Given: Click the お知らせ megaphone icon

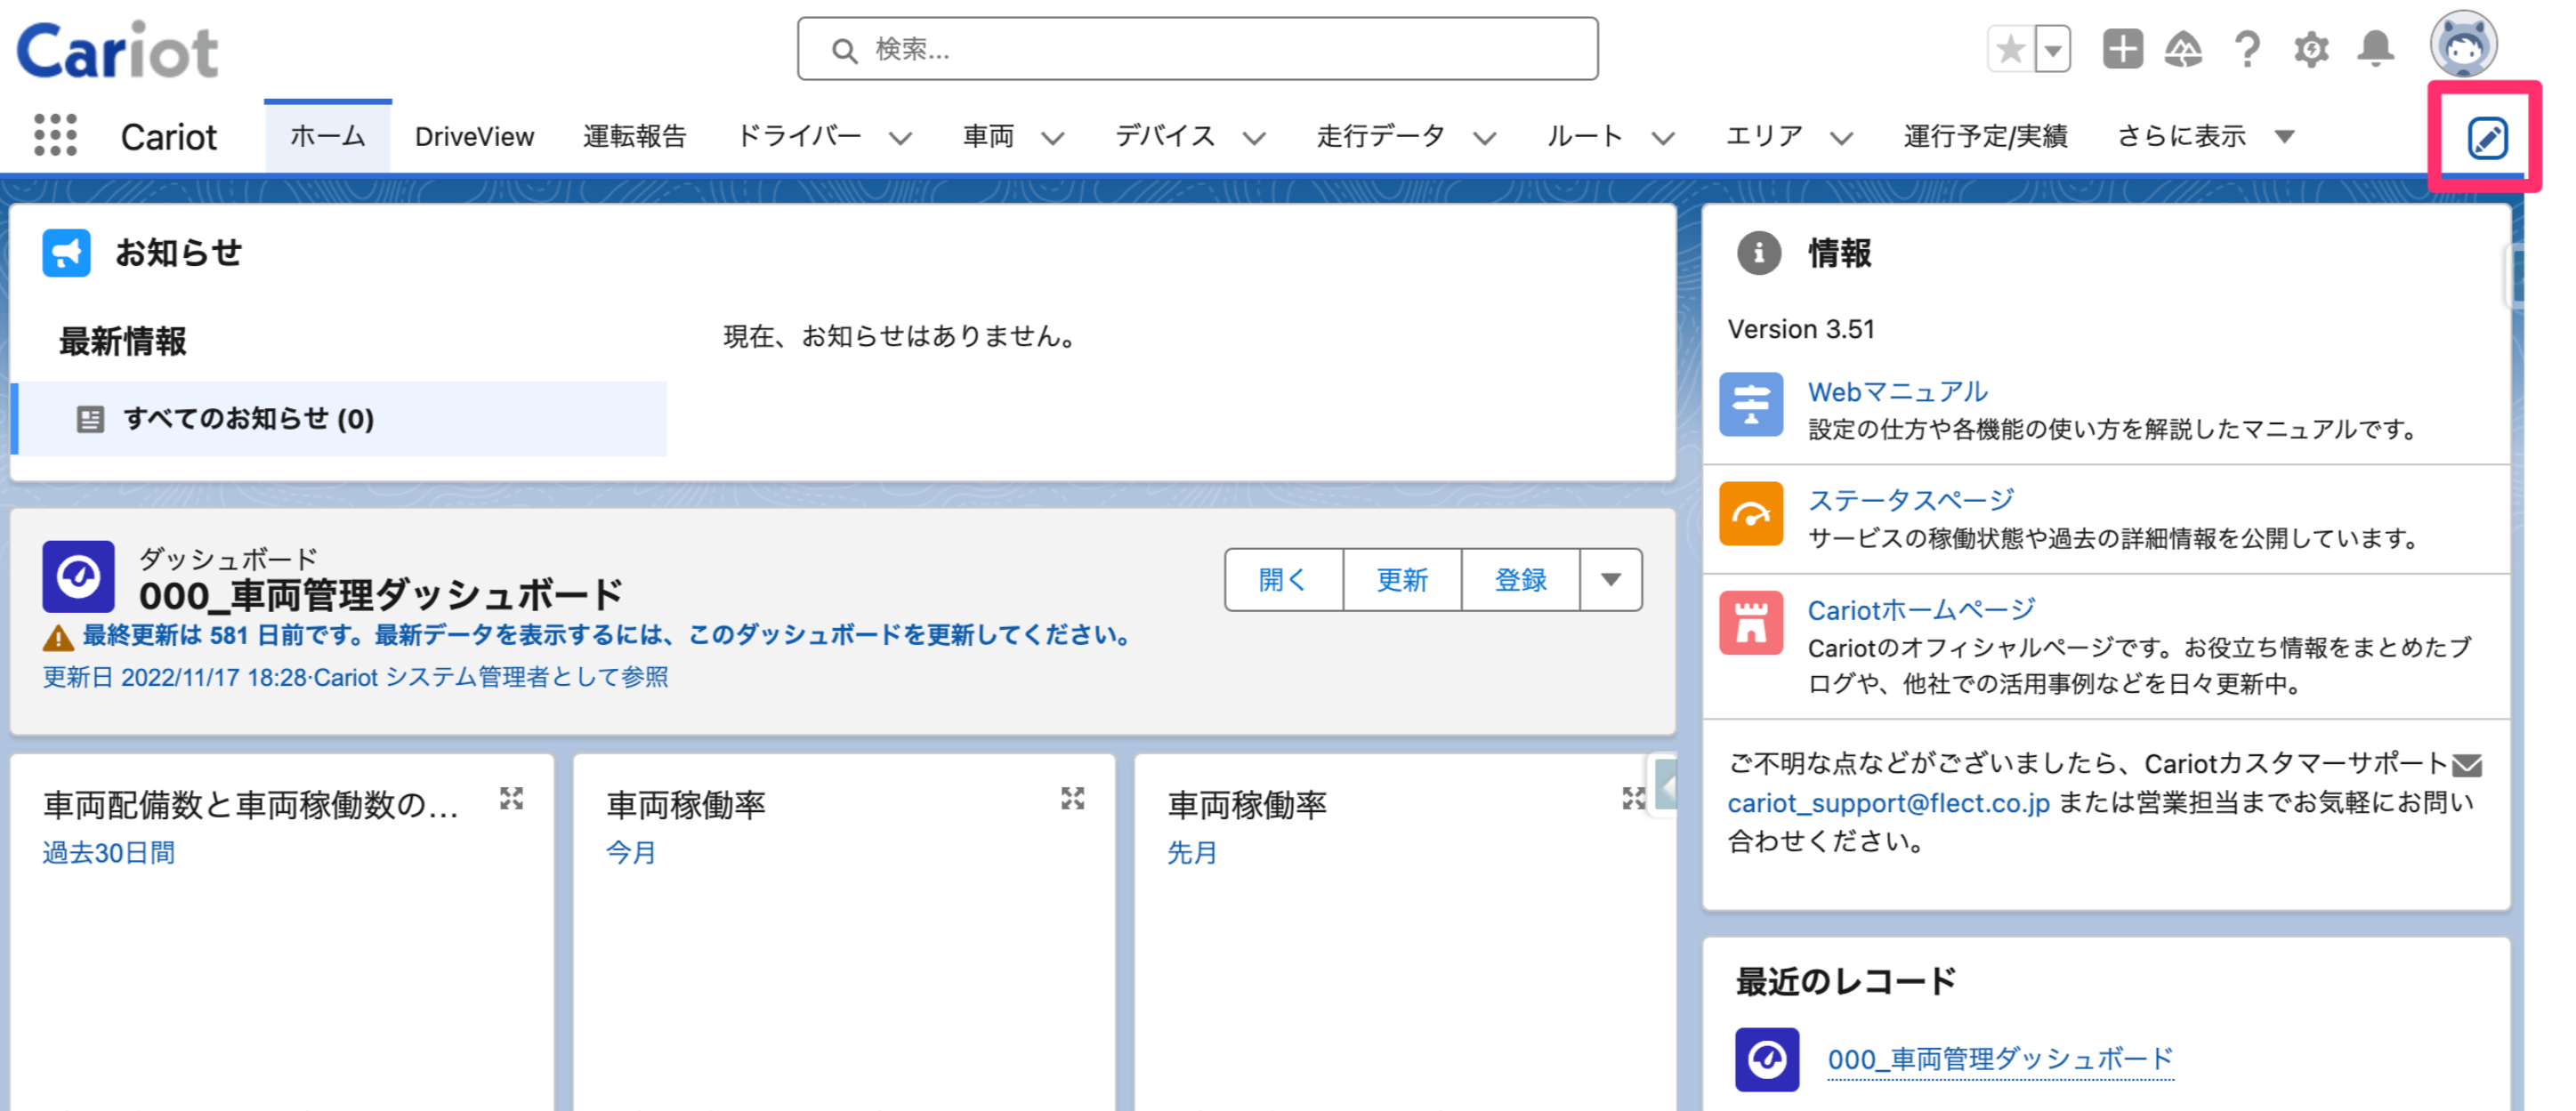Looking at the screenshot, I should (66, 253).
